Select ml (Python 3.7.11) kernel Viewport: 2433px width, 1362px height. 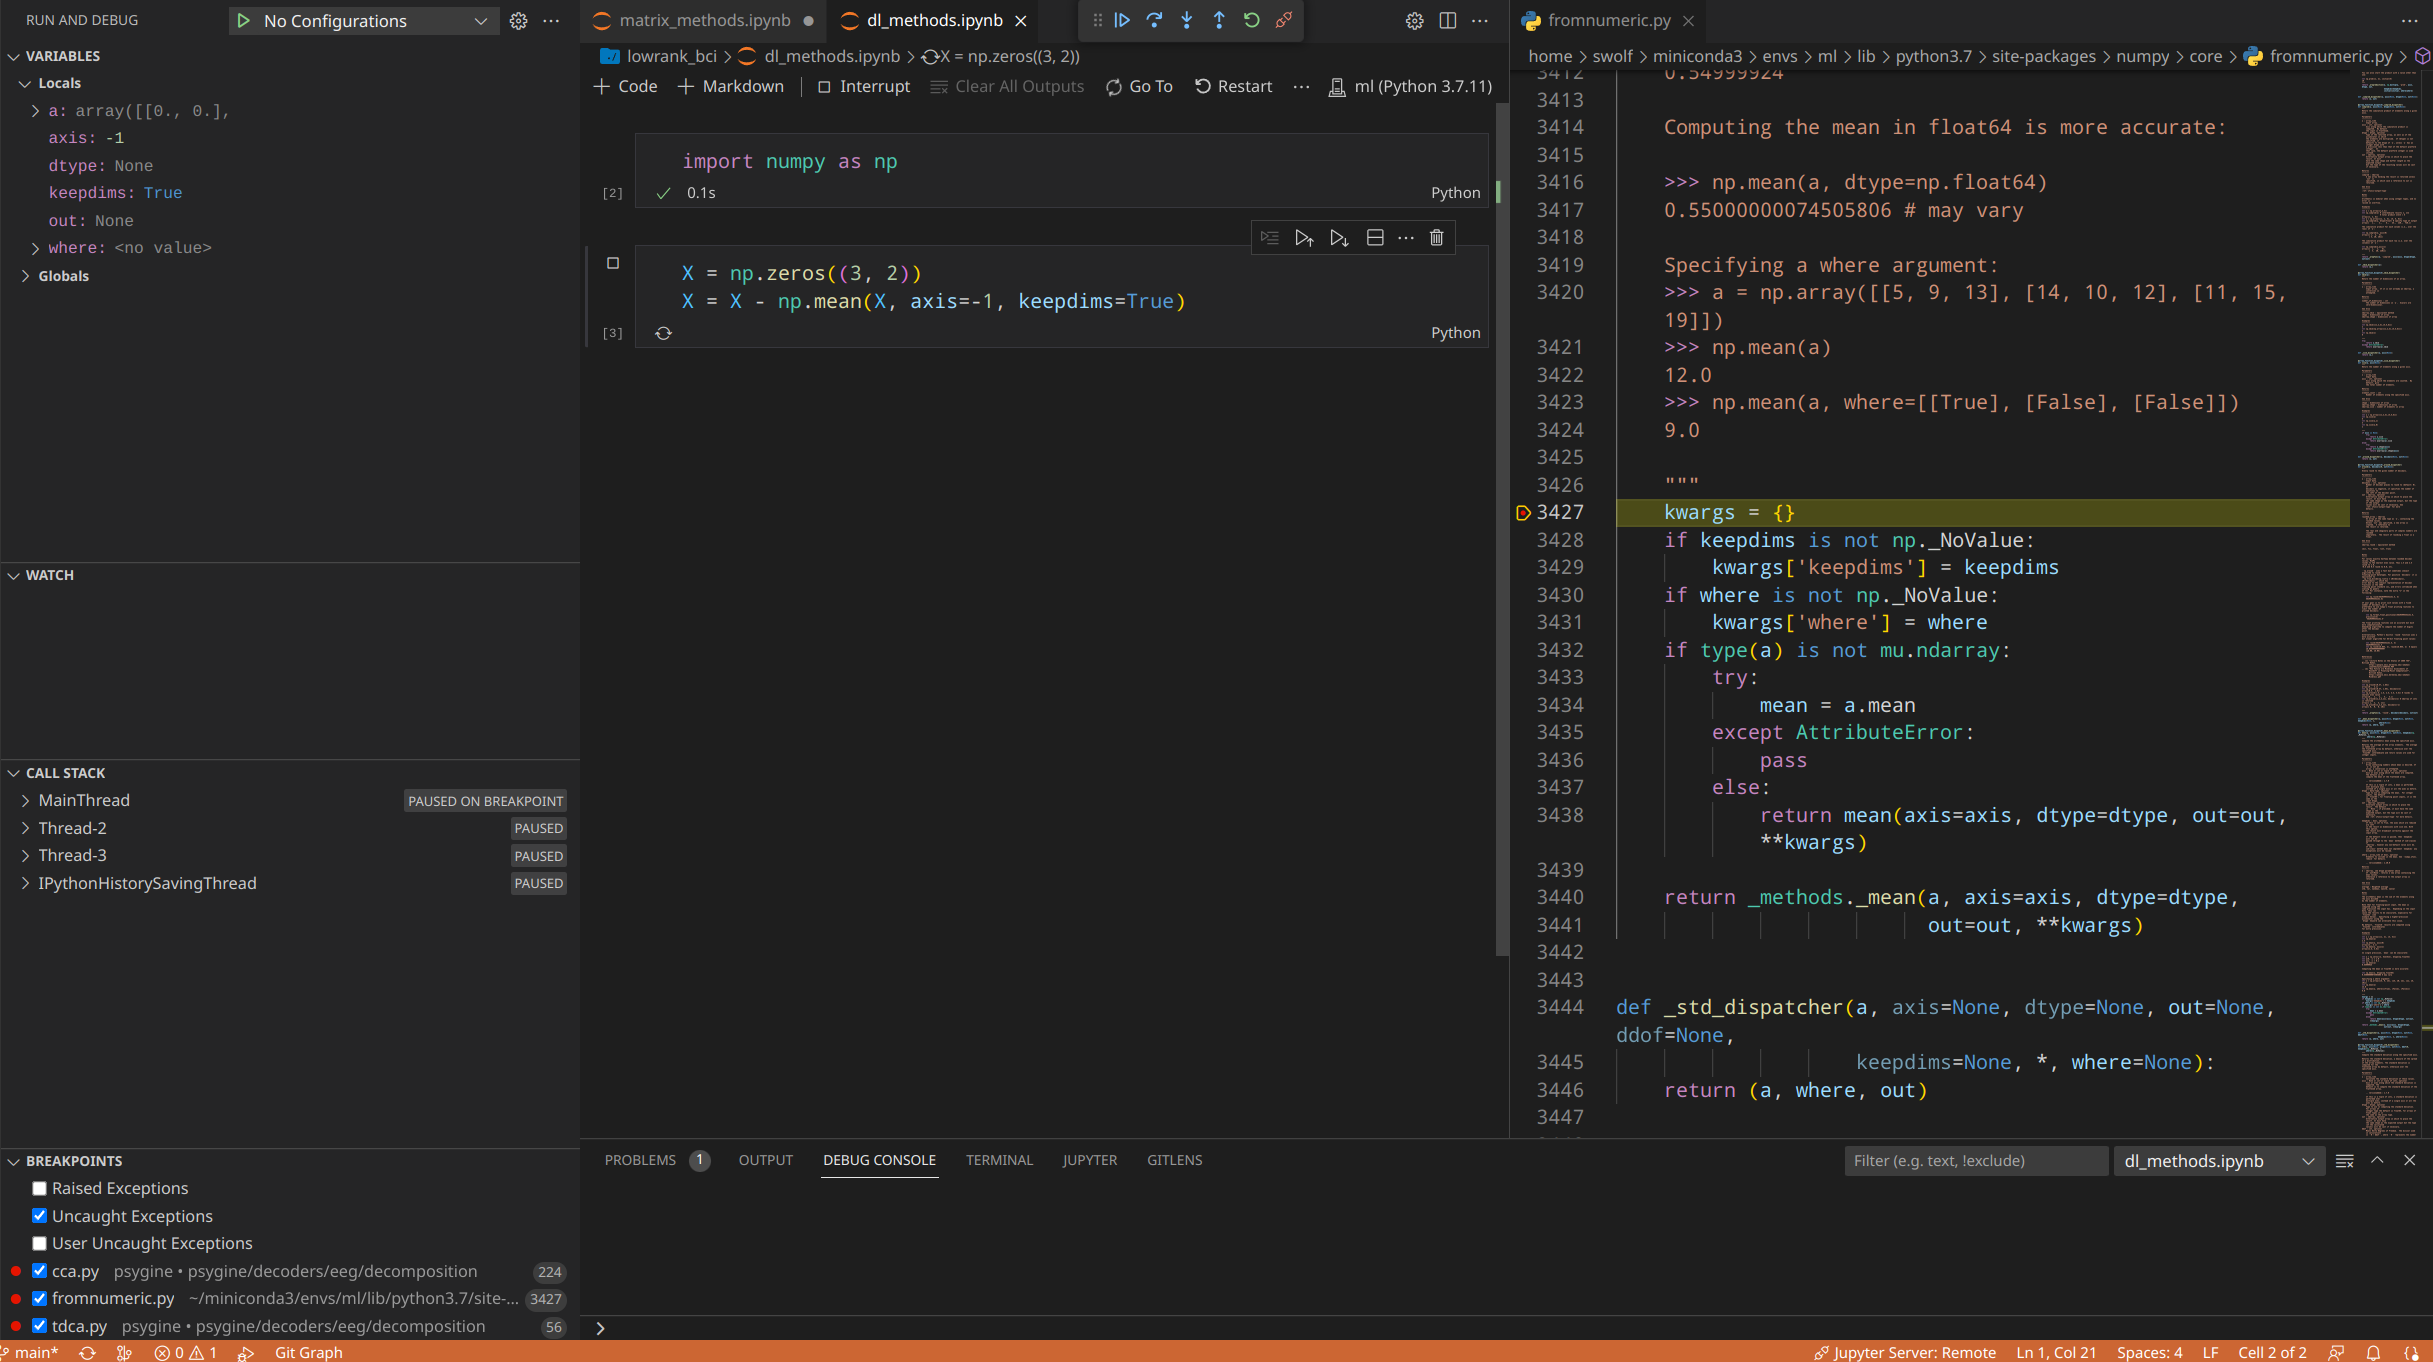click(1410, 86)
